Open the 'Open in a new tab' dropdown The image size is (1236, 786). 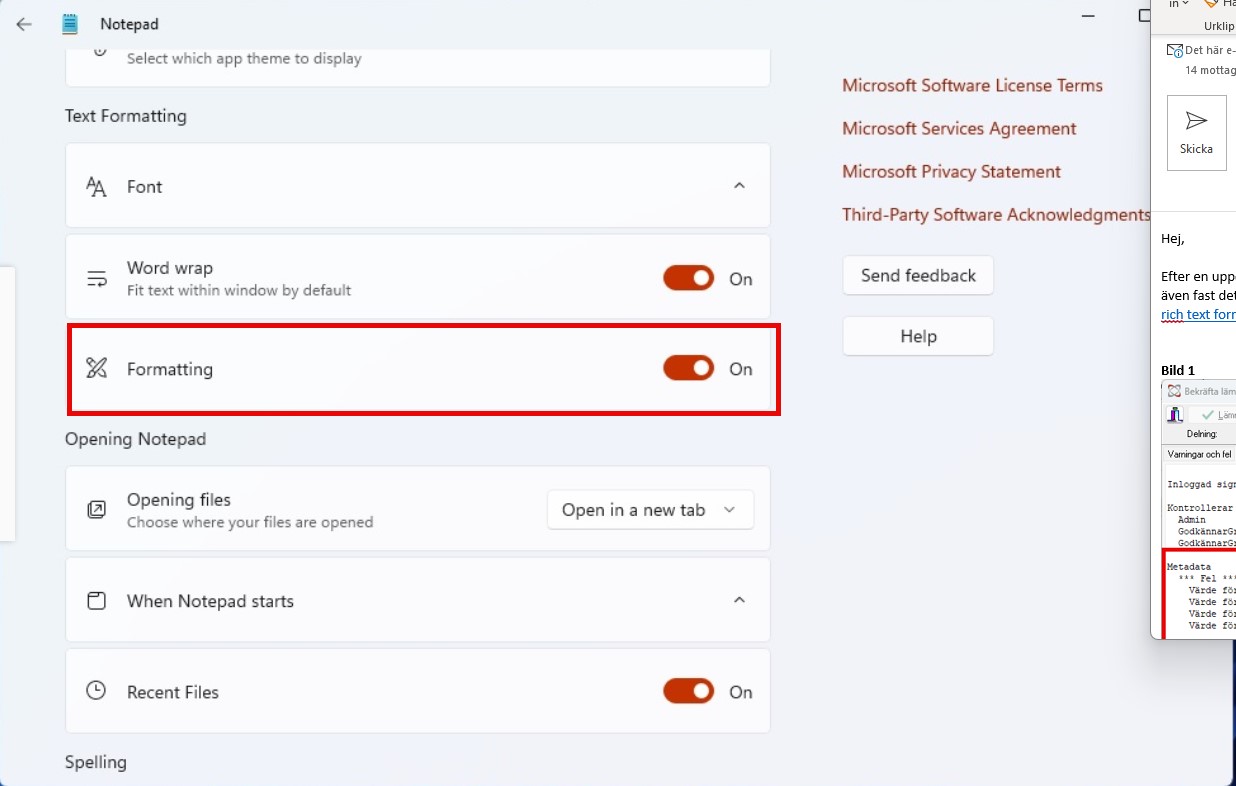pyautogui.click(x=650, y=510)
